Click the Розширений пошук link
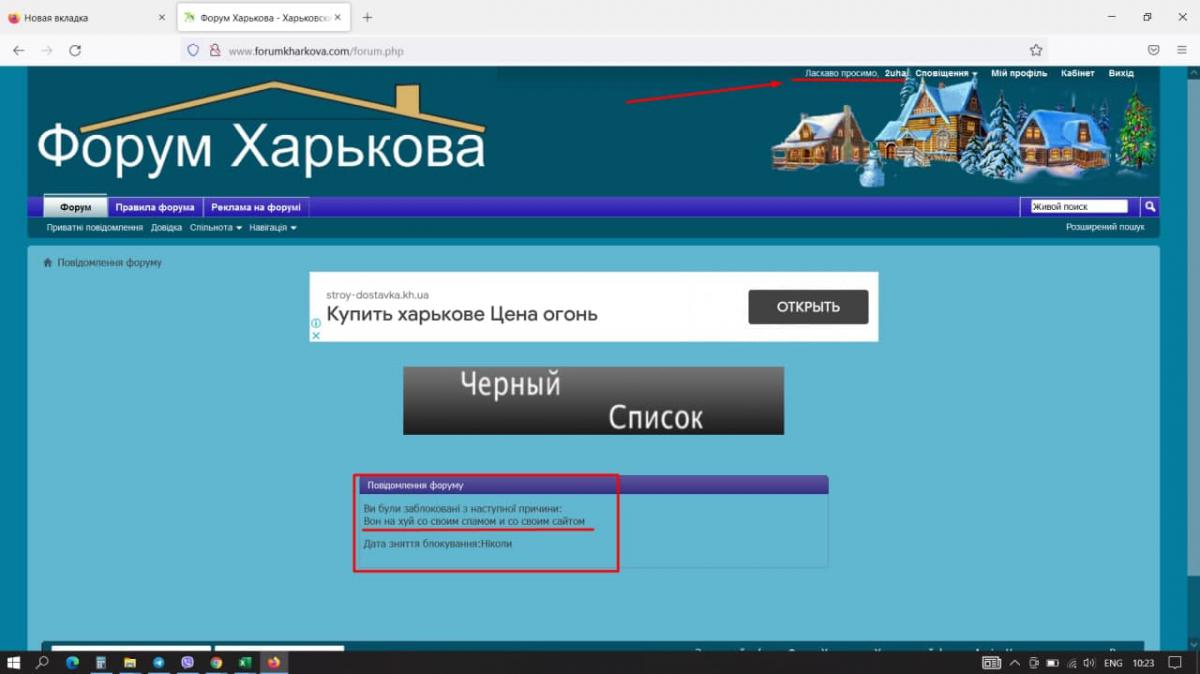 pyautogui.click(x=1105, y=228)
